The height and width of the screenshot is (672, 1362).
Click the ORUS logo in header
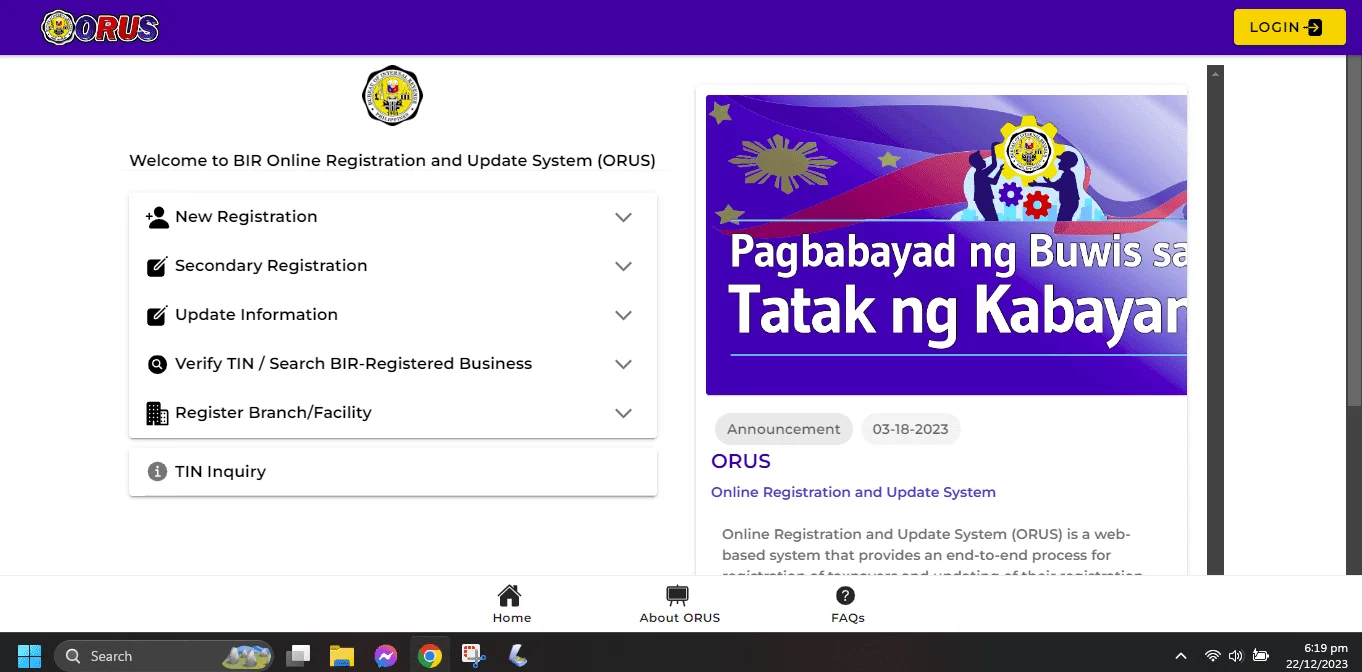click(100, 27)
